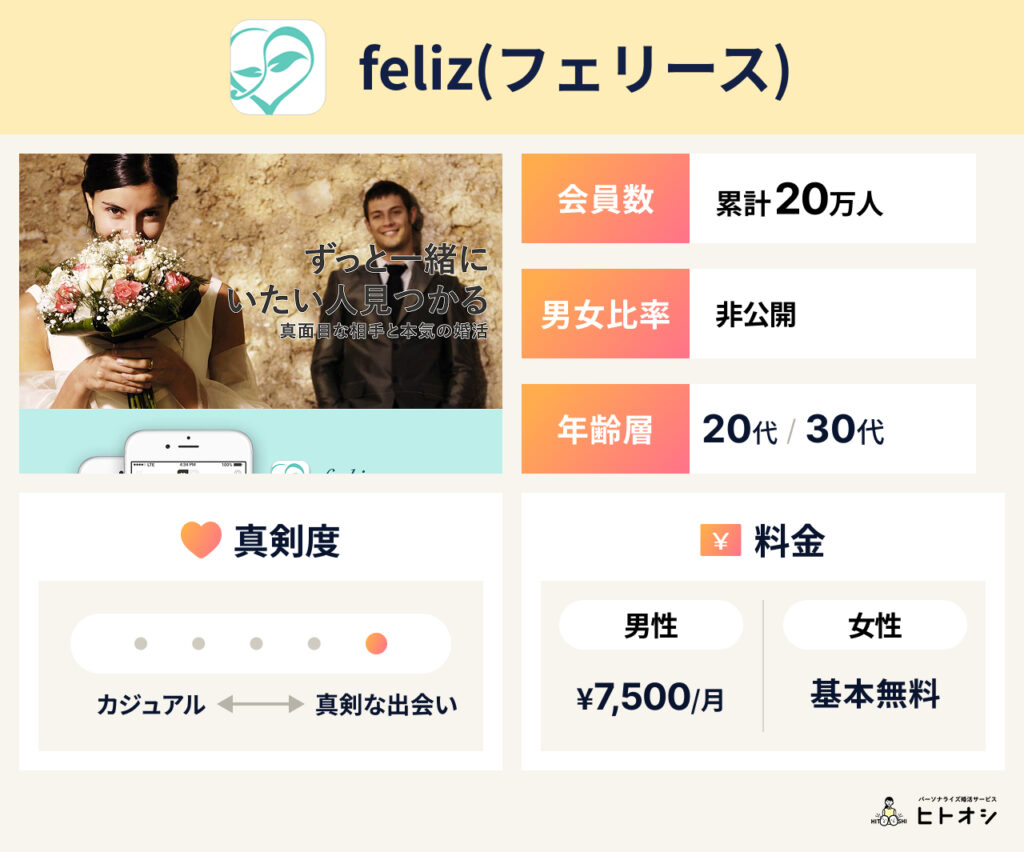
Task: Select the highlighted orange dot on seriousness scale
Action: 376,644
